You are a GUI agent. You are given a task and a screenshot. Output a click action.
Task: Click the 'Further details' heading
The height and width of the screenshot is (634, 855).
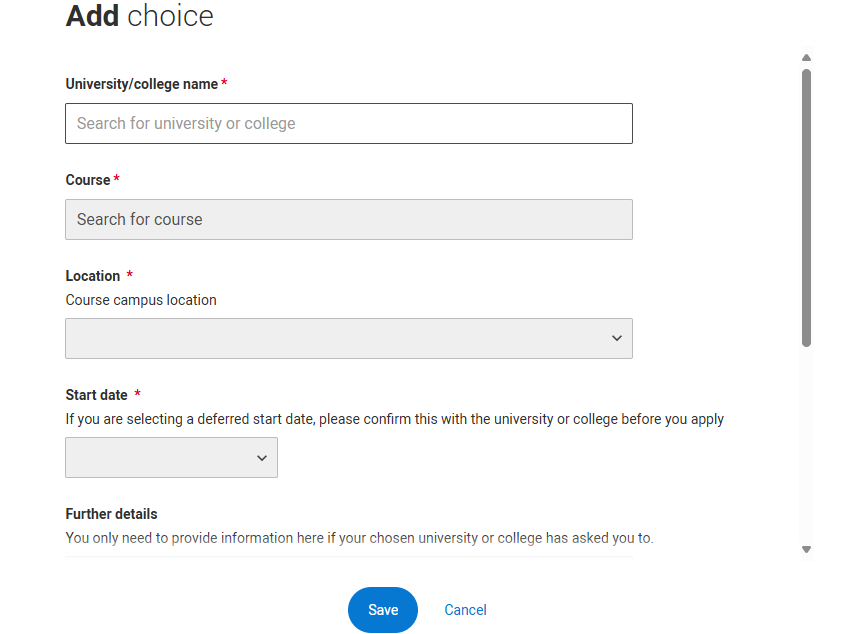111,514
